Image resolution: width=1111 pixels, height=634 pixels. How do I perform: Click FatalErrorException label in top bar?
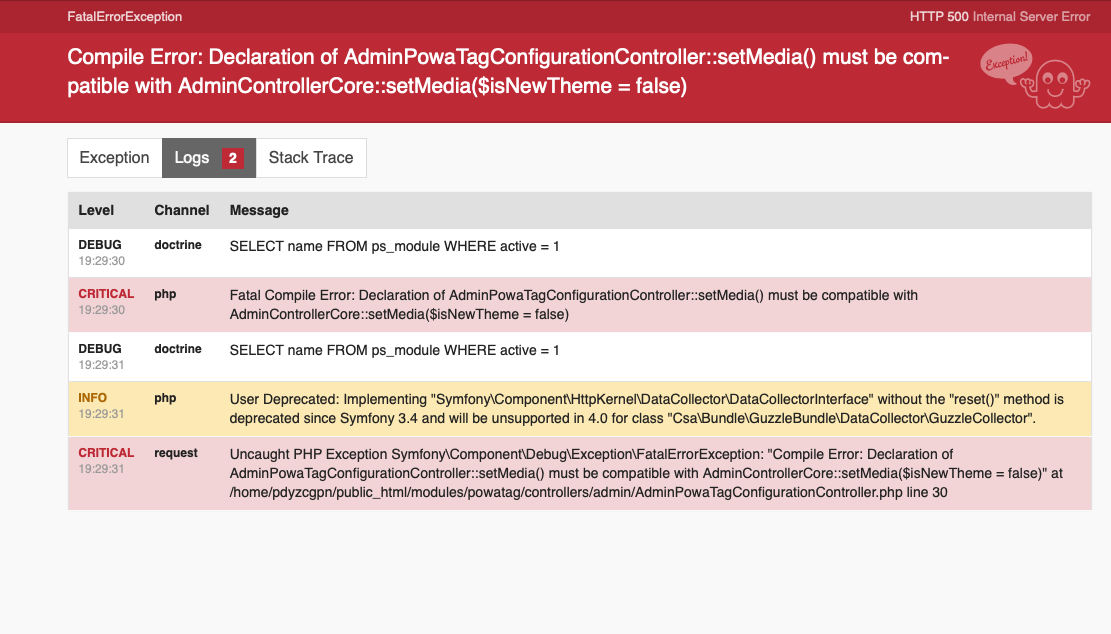[125, 17]
